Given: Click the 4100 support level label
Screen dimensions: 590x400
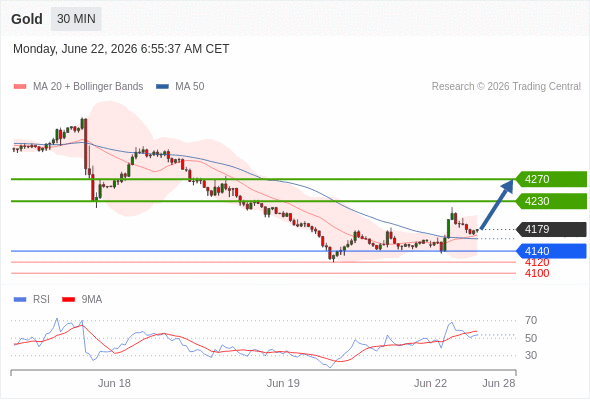Looking at the screenshot, I should pyautogui.click(x=537, y=274).
